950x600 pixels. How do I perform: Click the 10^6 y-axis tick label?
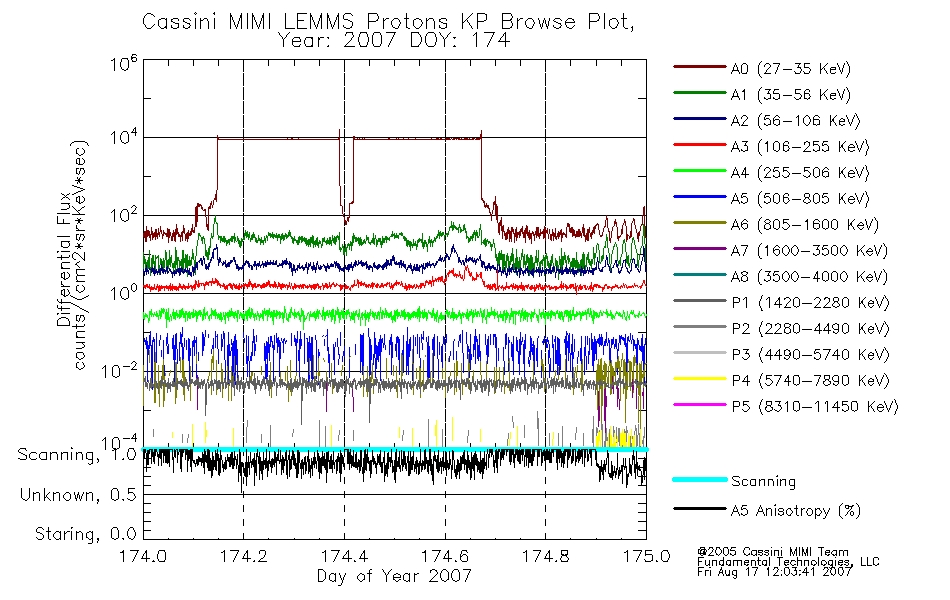[124, 63]
